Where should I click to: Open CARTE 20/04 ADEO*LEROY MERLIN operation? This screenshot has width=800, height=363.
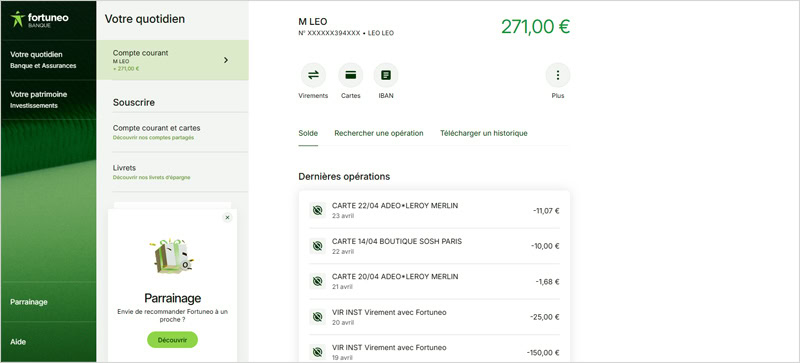pyautogui.click(x=434, y=281)
